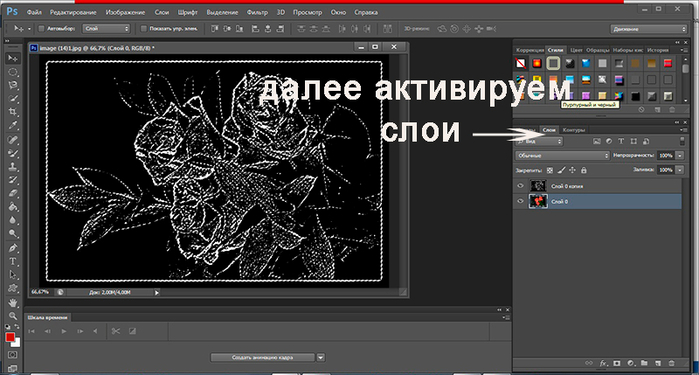Apply the red glowing style swatch
The width and height of the screenshot is (699, 375).
[537, 63]
